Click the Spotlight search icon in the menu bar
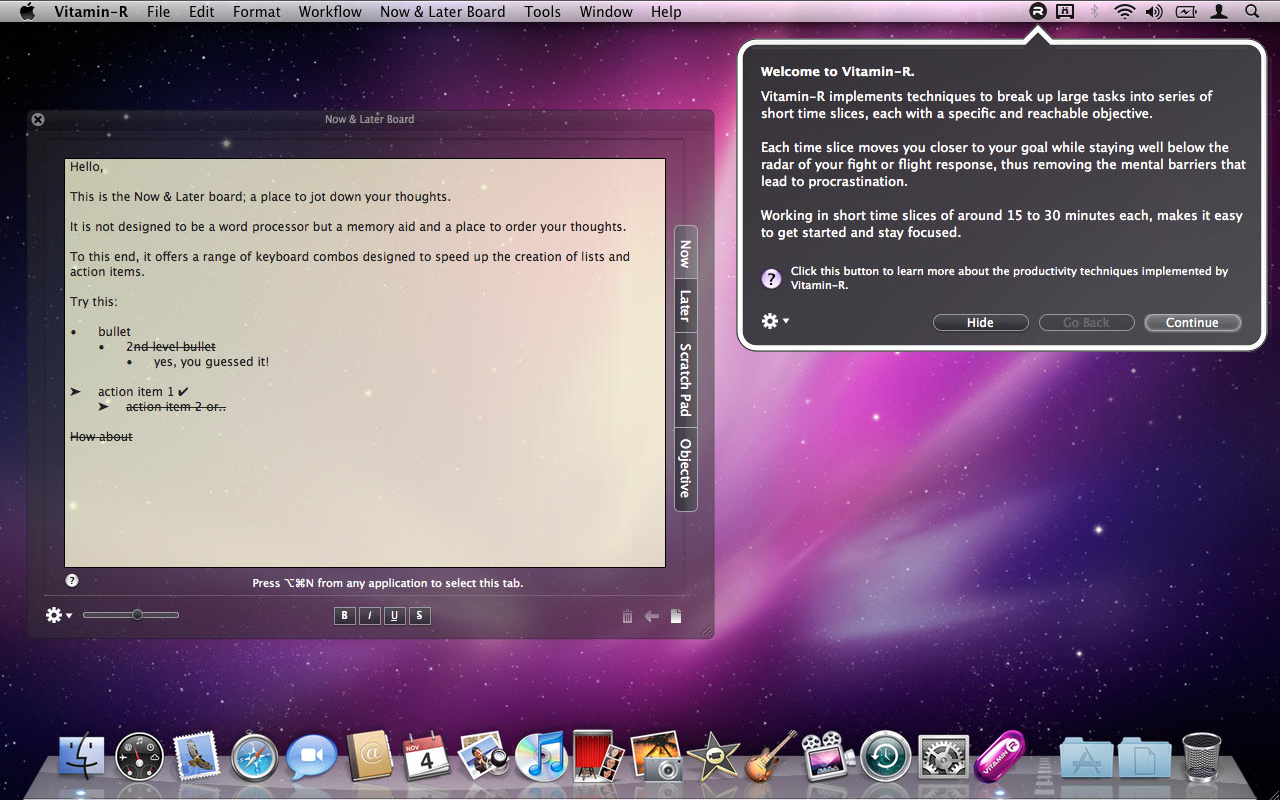The image size is (1280, 800). coord(1252,12)
